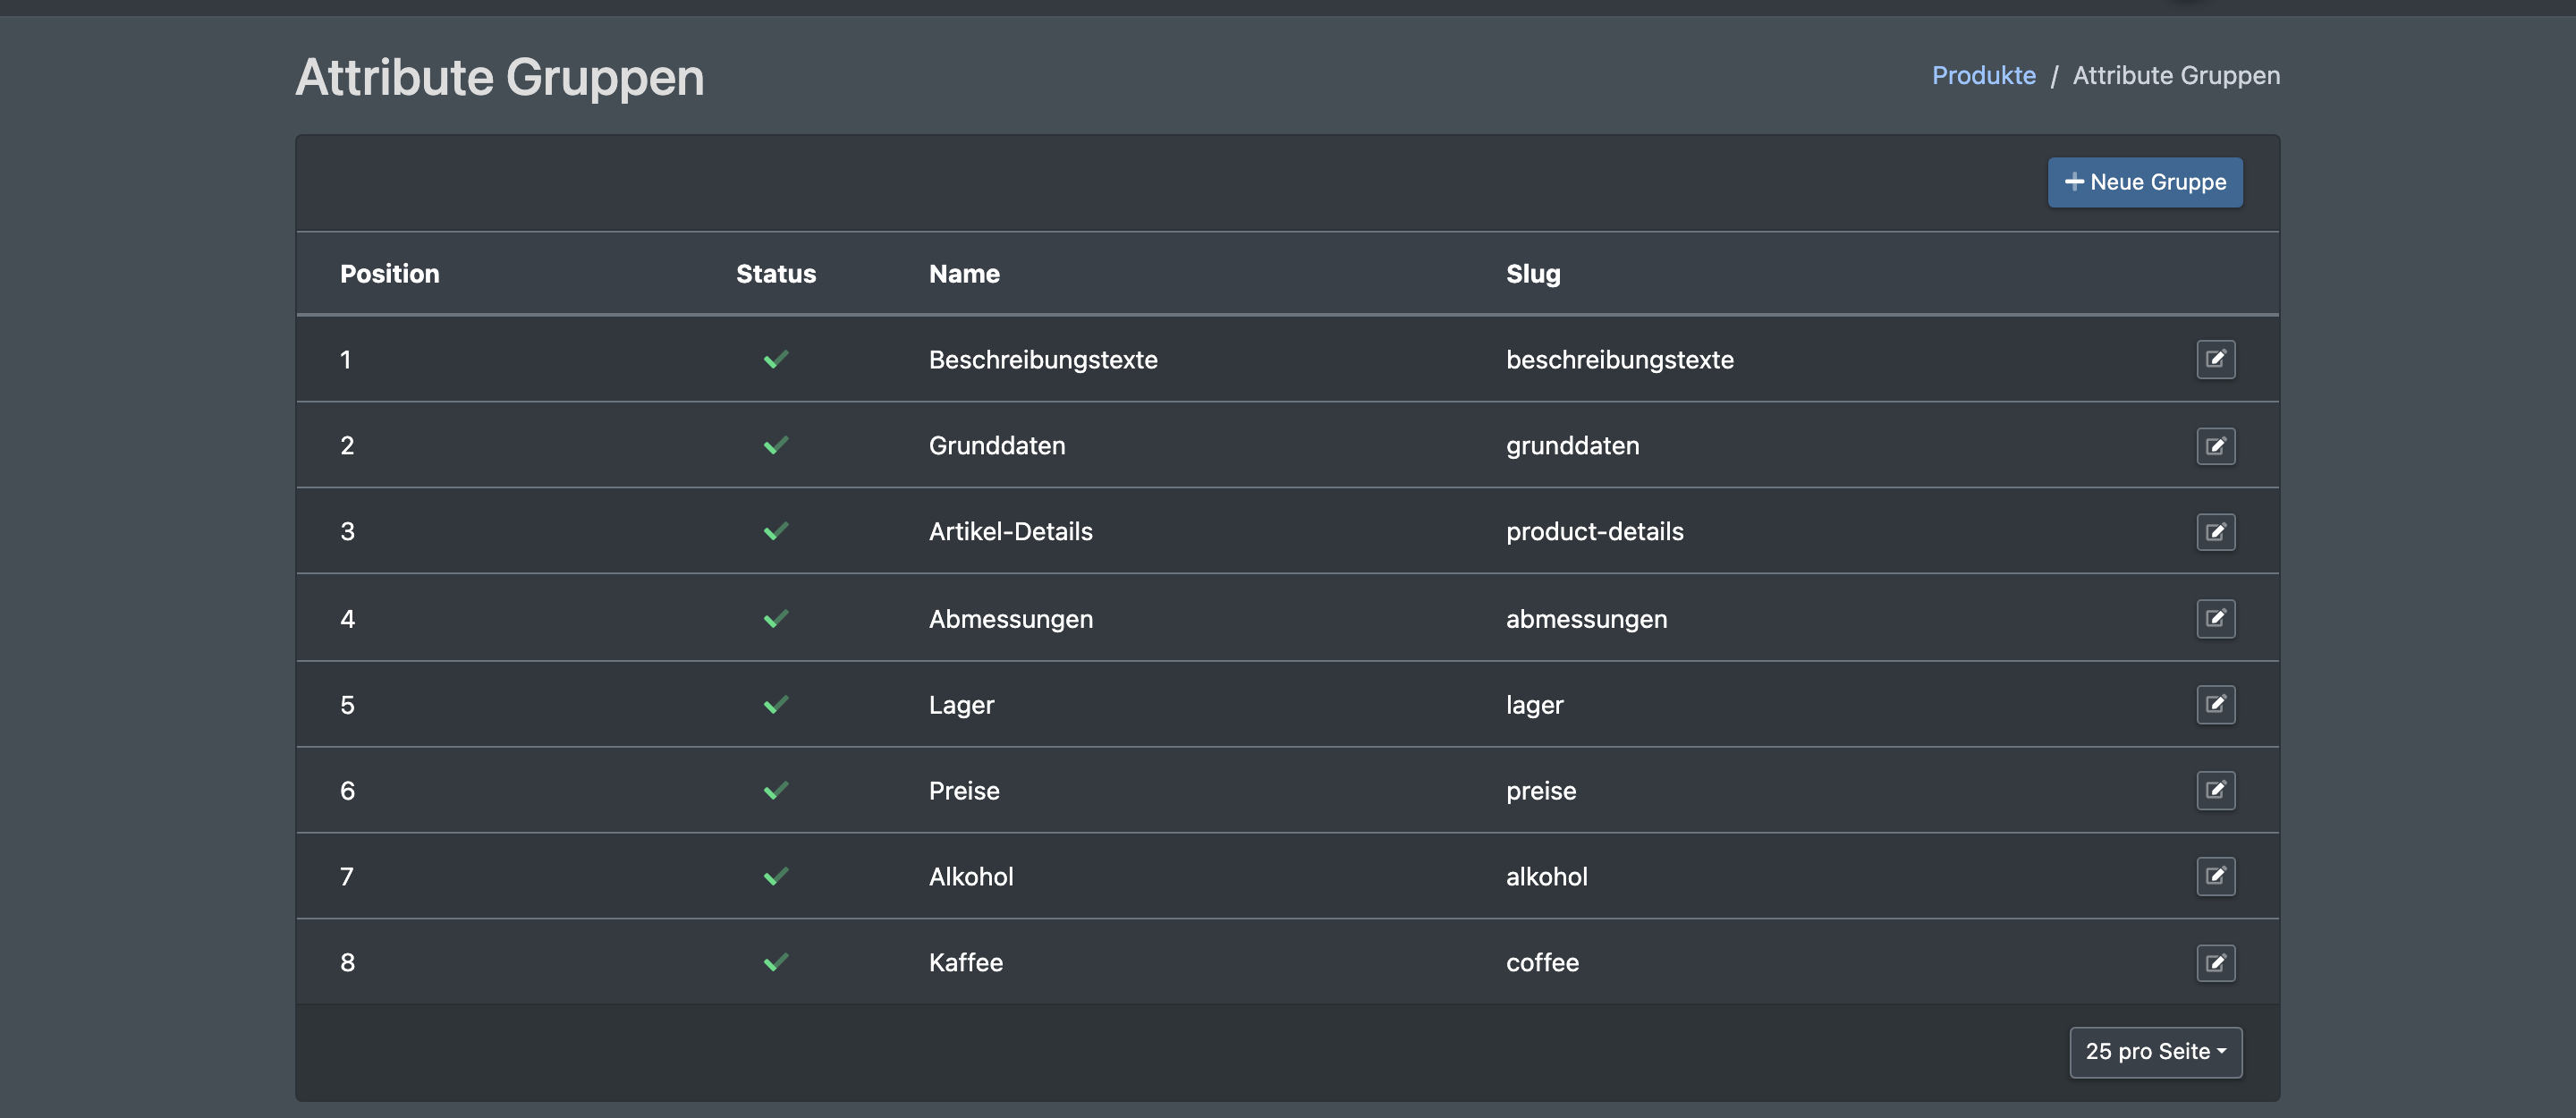Screen dimensions: 2576x1118
Task: Edit the Beschreibungstexte group
Action: click(2215, 359)
